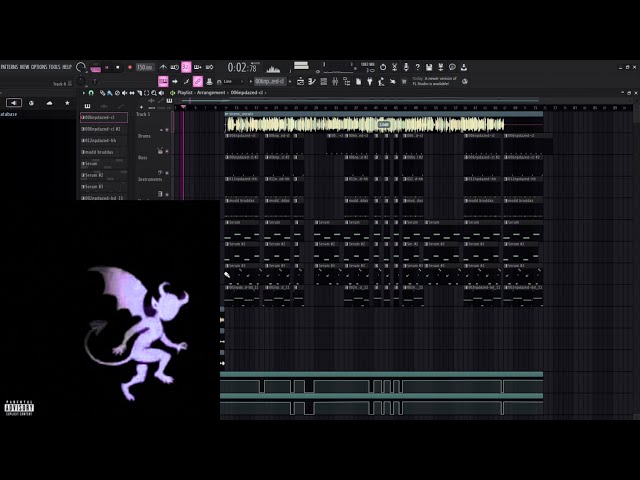Click the pink playhead marker on timeline
Image resolution: width=640 pixels, height=480 pixels.
pos(183,107)
